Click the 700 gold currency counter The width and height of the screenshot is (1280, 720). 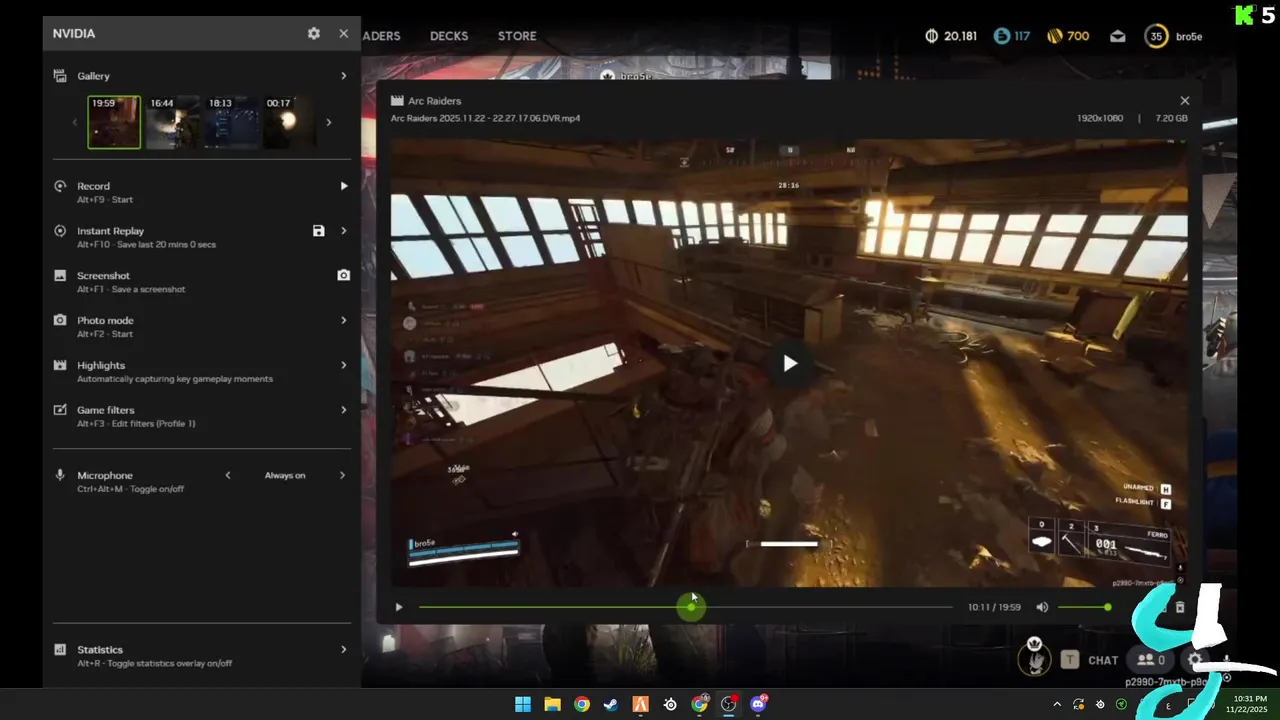pos(1067,36)
